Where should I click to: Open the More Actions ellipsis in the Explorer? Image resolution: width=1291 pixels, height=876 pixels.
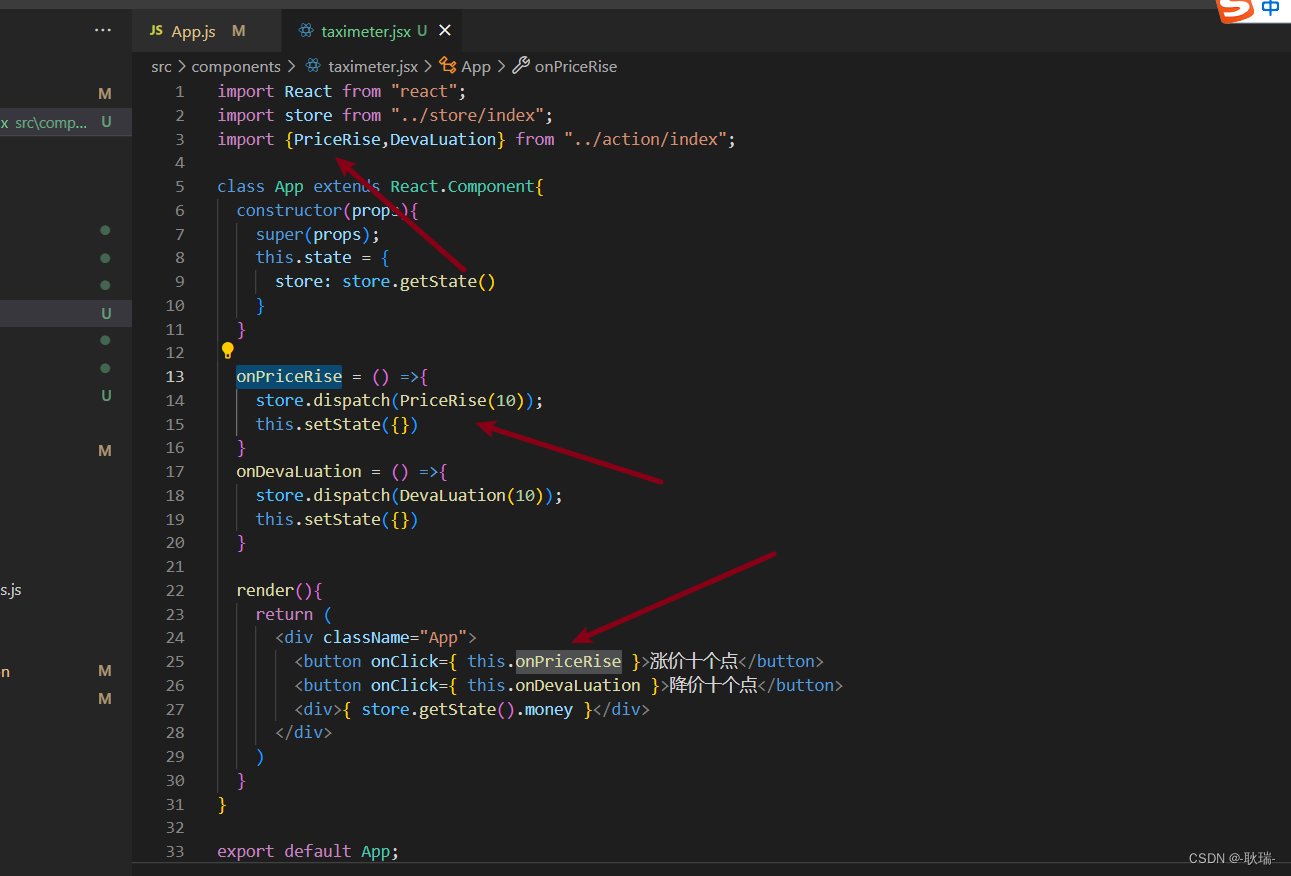(103, 30)
